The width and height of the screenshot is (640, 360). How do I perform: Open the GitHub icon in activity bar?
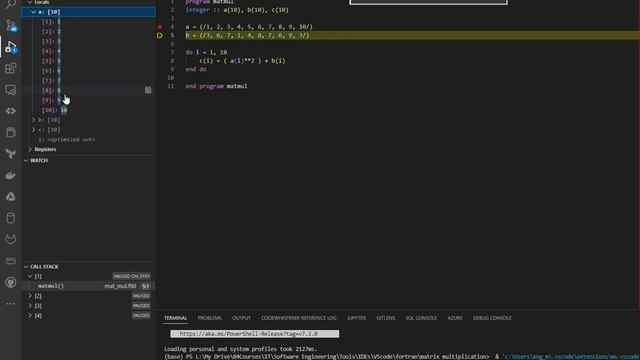[11, 282]
